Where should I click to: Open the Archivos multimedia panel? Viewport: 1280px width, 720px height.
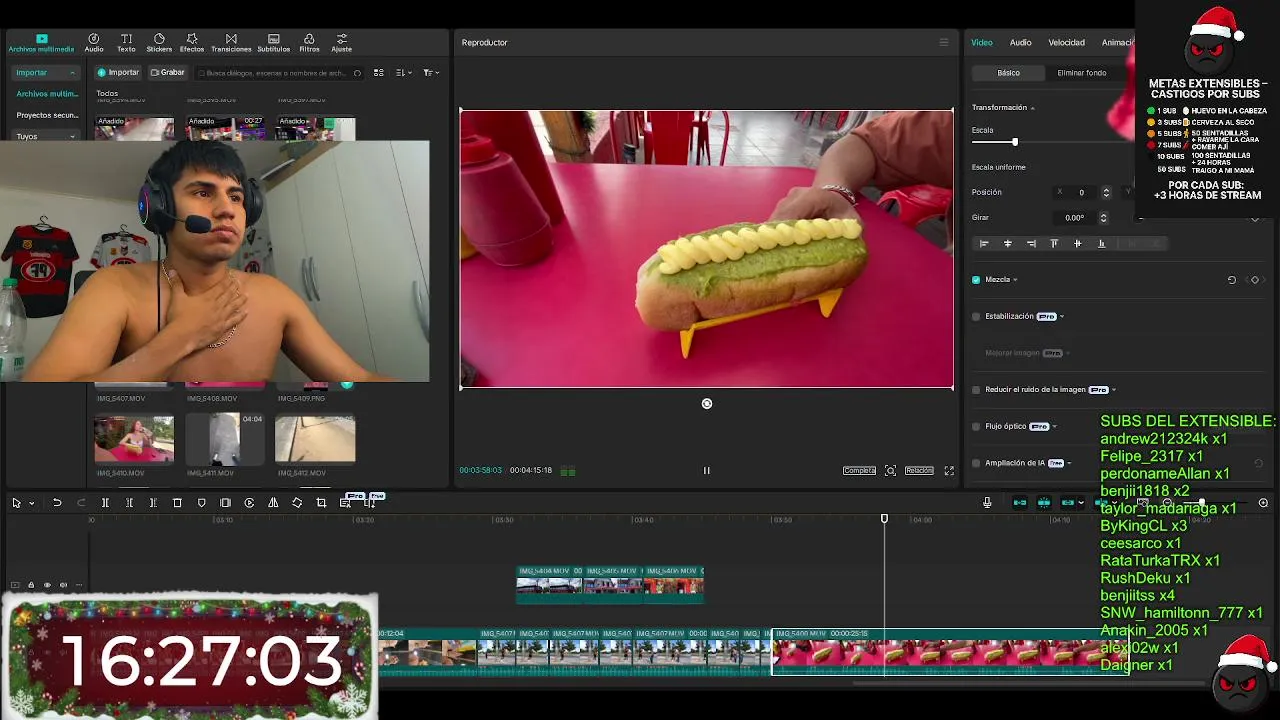point(41,43)
